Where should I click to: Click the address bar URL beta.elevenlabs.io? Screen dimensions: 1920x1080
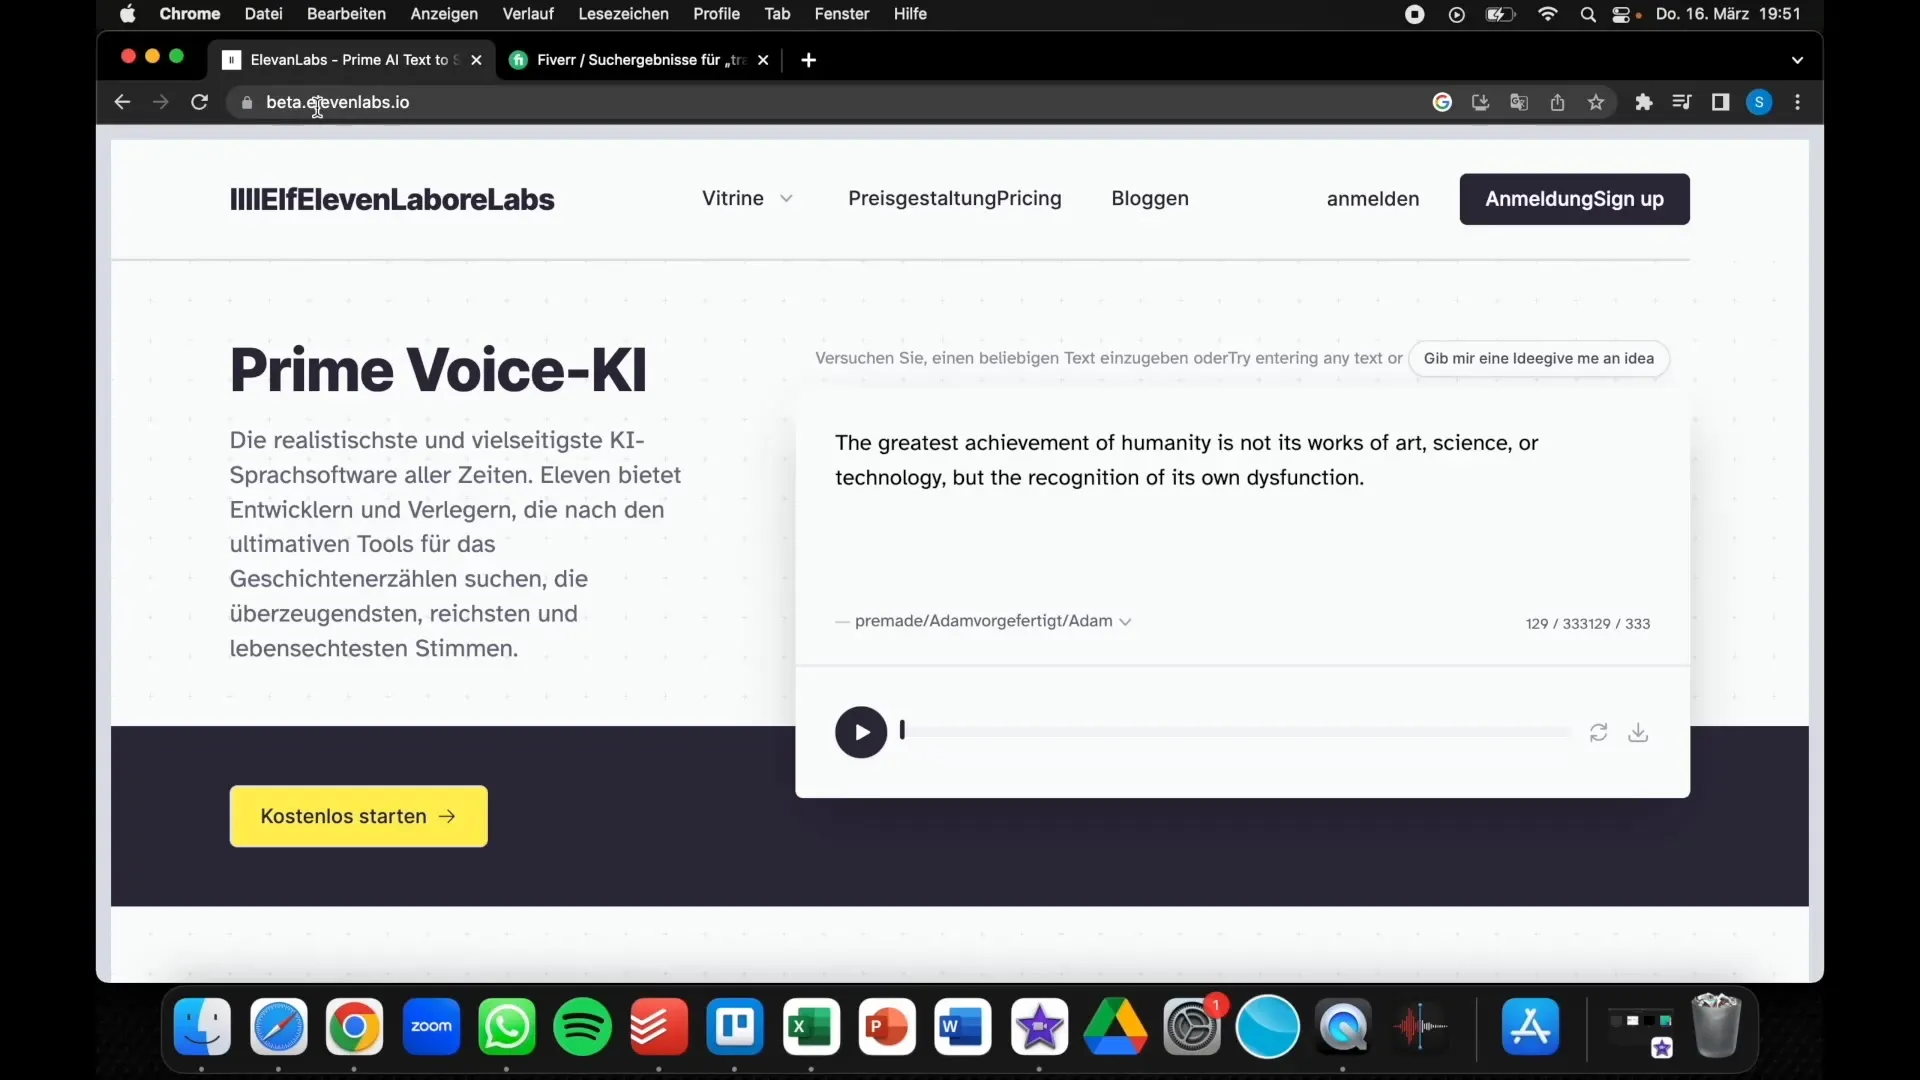pos(338,102)
